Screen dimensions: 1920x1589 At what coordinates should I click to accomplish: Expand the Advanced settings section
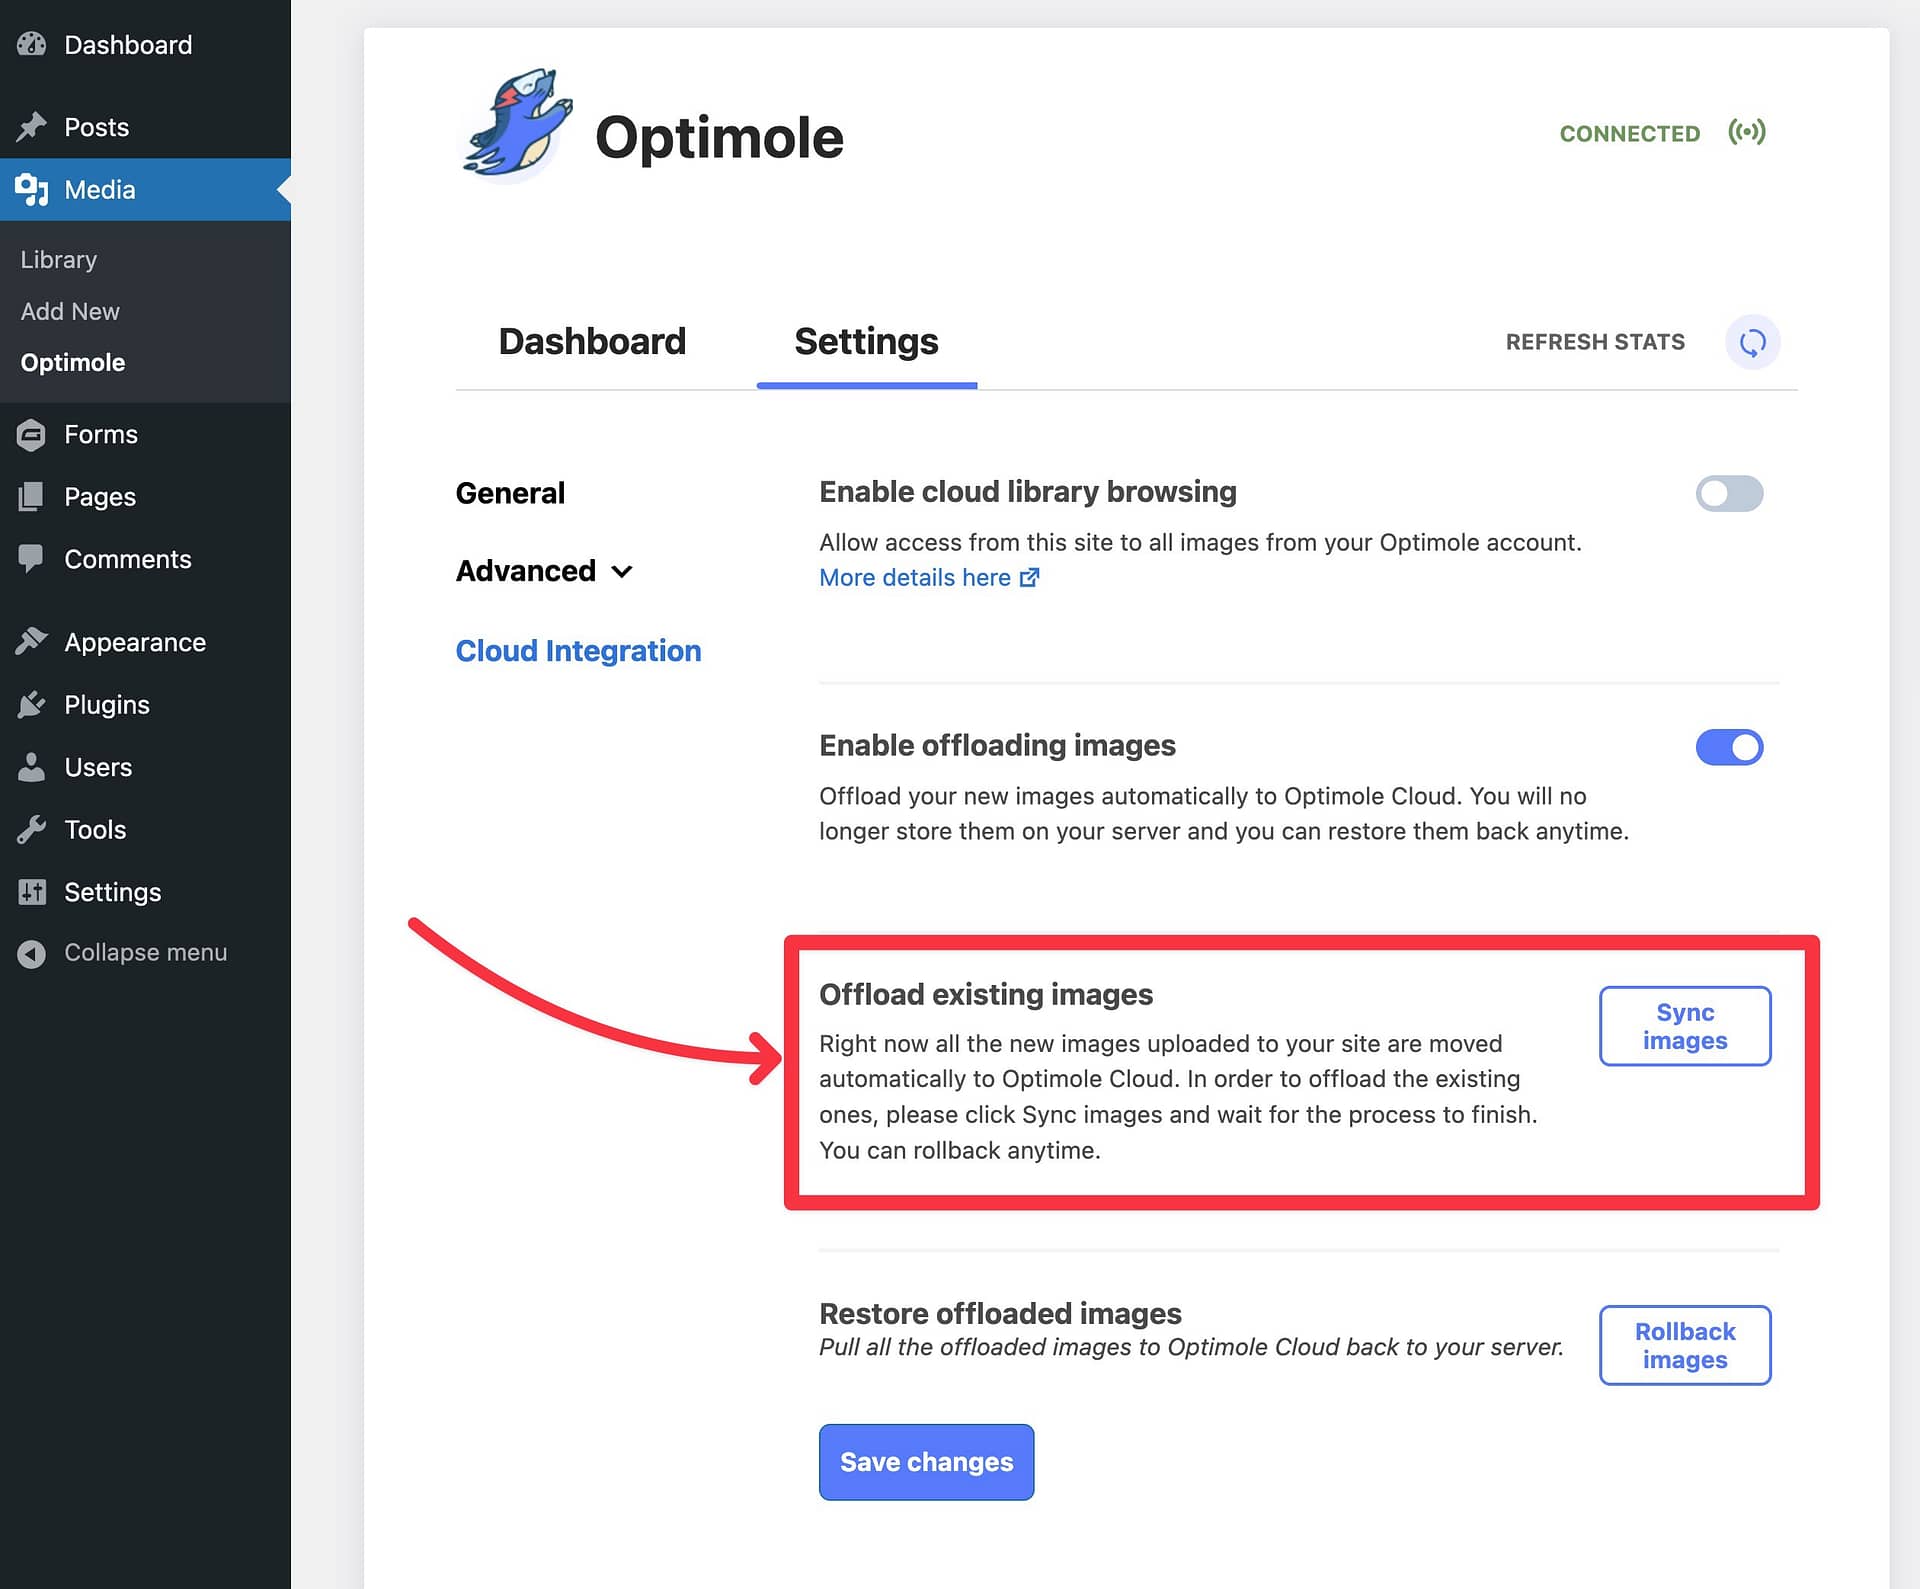click(542, 571)
